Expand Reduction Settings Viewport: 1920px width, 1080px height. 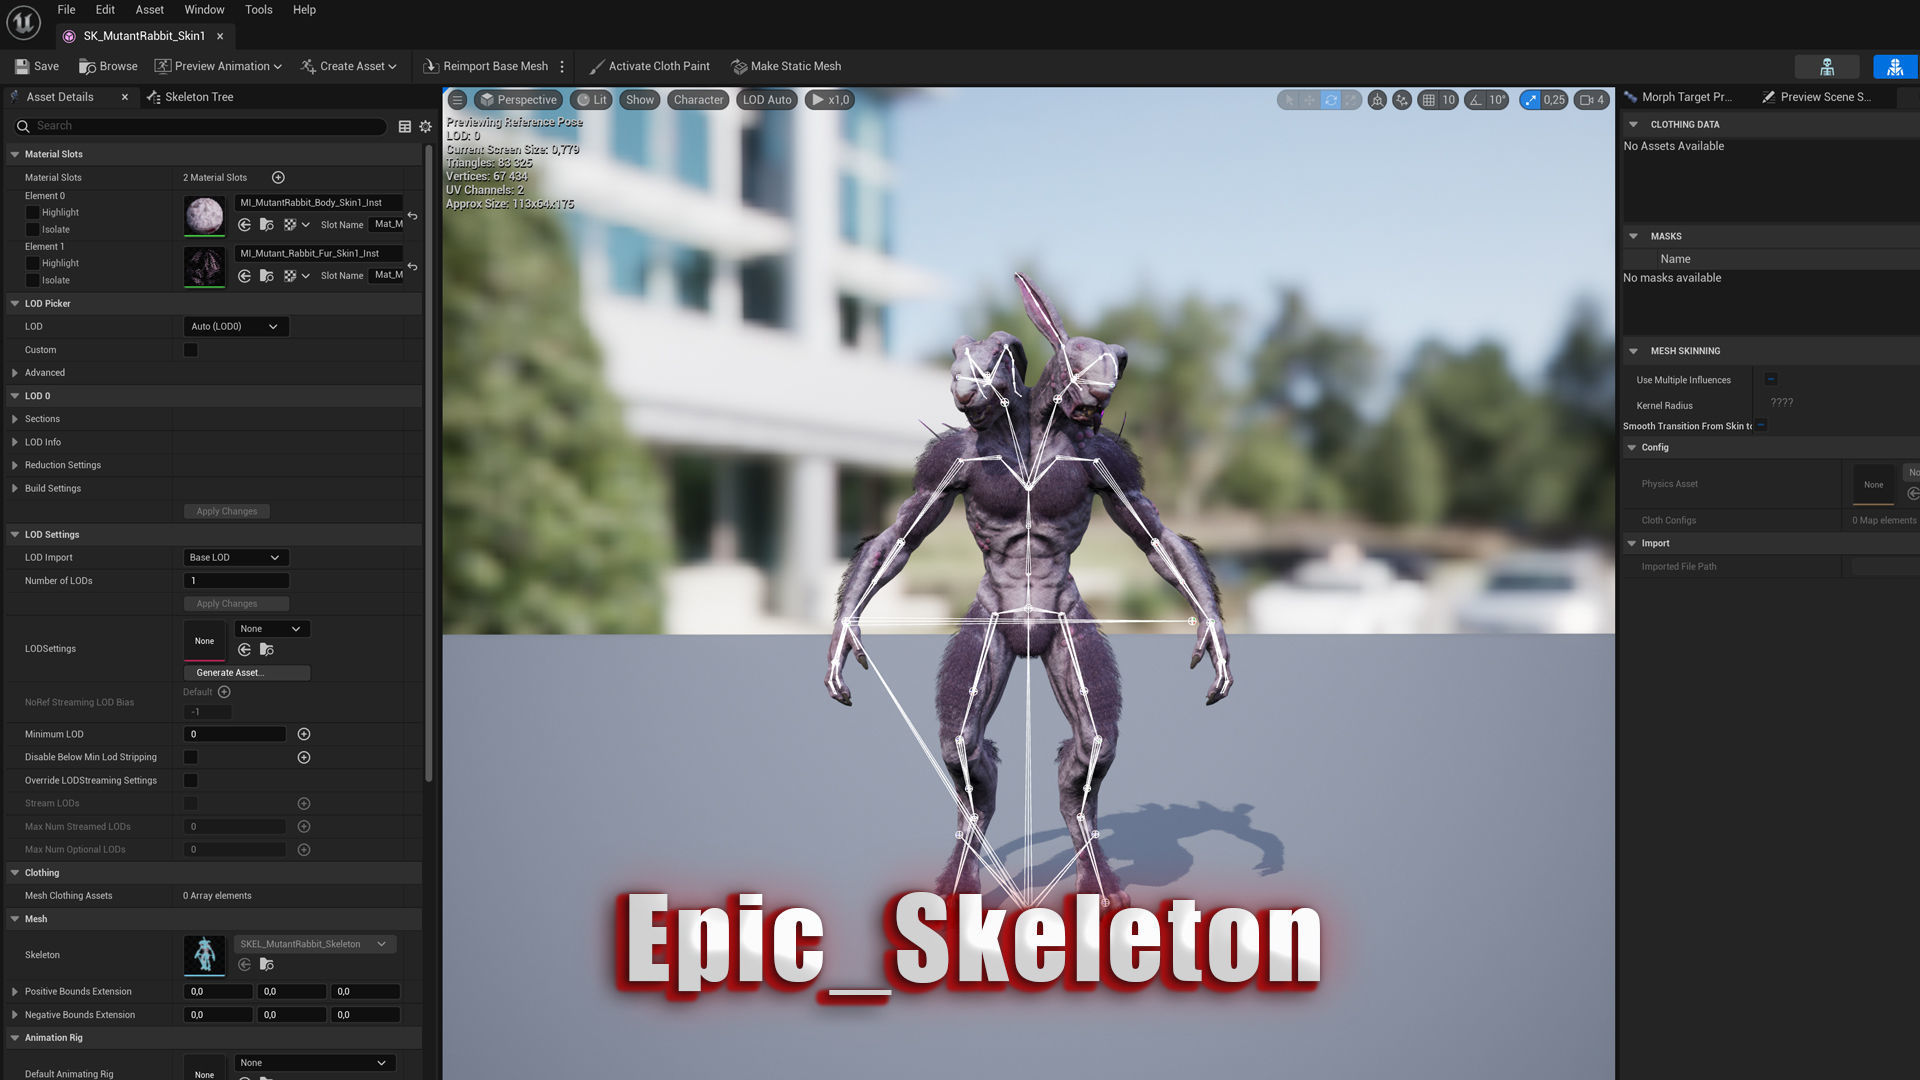(x=15, y=465)
